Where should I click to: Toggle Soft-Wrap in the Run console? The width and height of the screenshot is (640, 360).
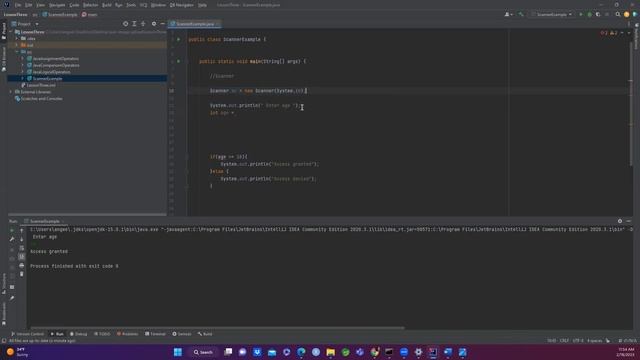[22, 248]
